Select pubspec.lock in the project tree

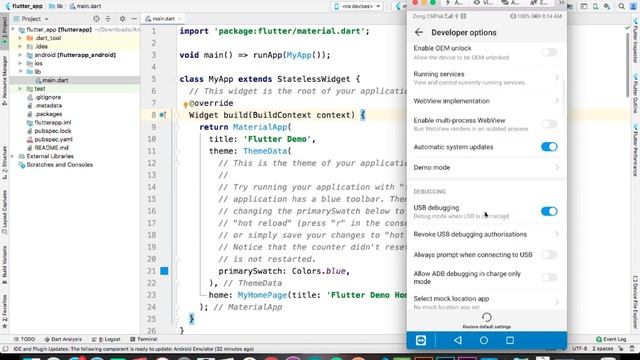point(53,131)
